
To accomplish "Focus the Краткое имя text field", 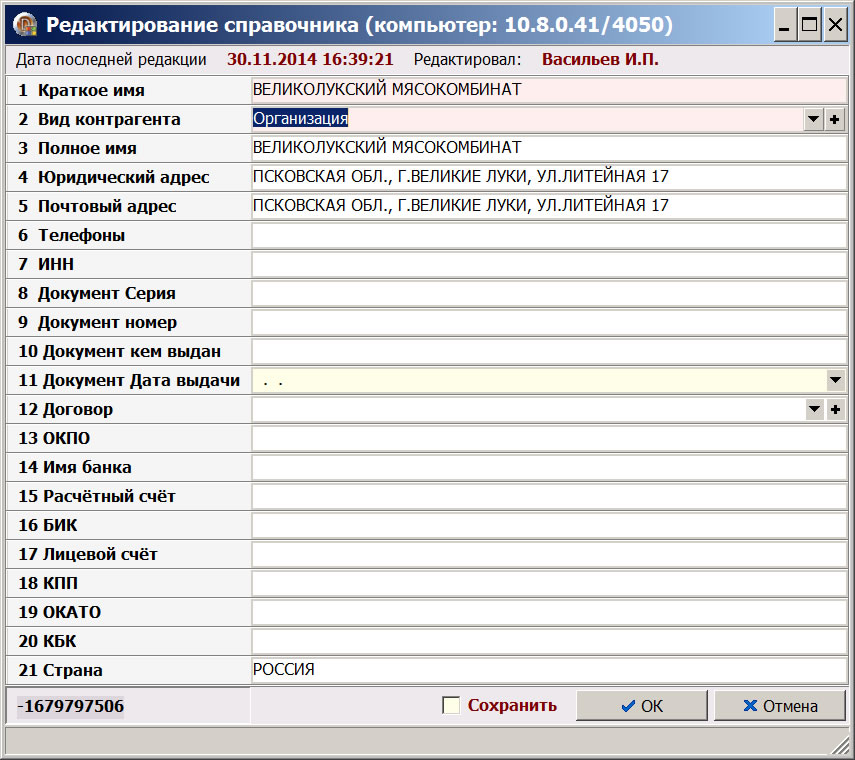I will pos(548,90).
